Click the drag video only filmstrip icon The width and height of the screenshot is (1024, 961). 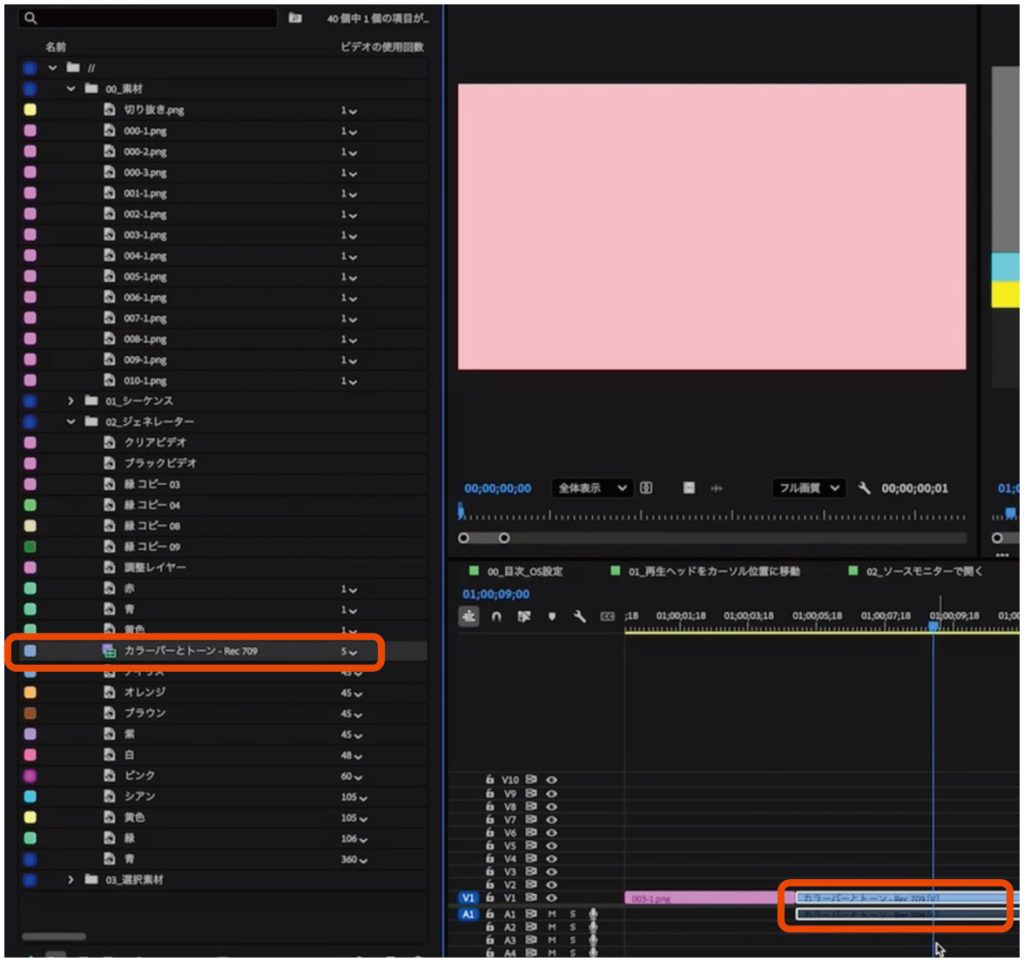tap(688, 488)
